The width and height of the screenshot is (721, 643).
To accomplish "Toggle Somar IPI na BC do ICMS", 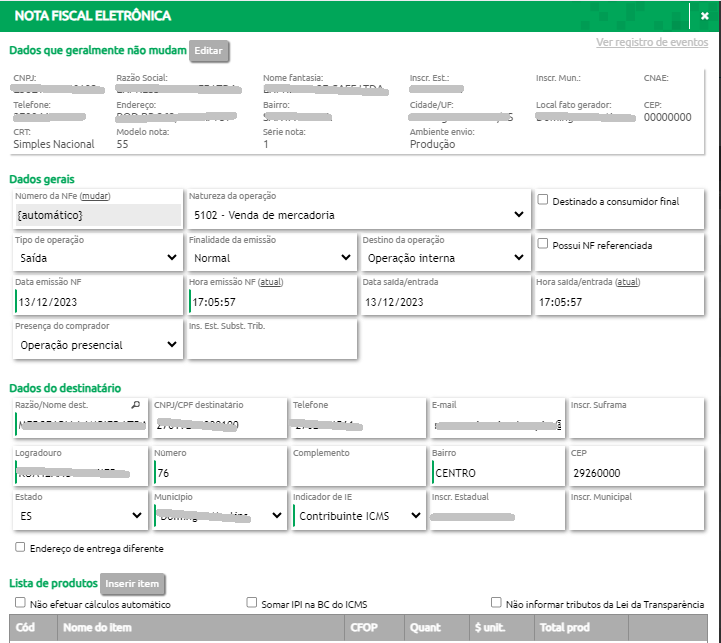I will click(252, 603).
